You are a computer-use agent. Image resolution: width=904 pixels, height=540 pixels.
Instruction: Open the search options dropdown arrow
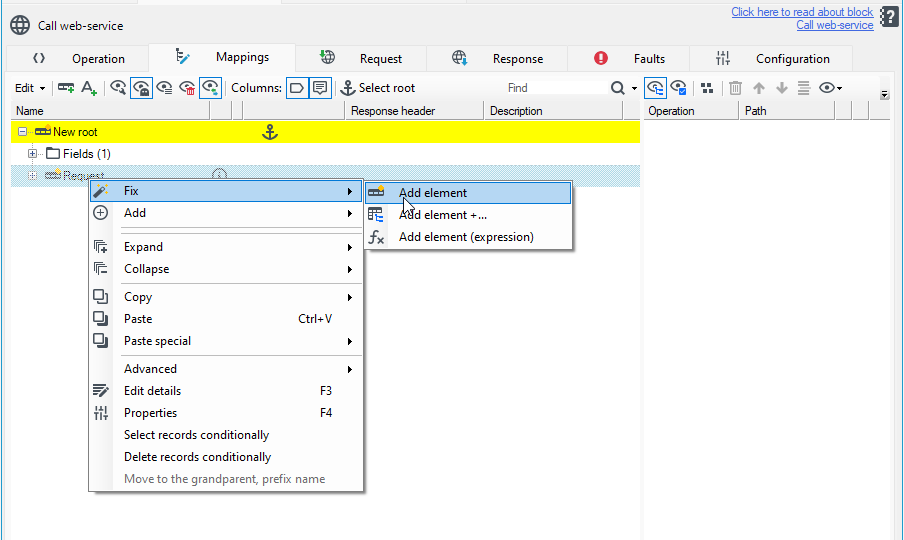[x=634, y=88]
